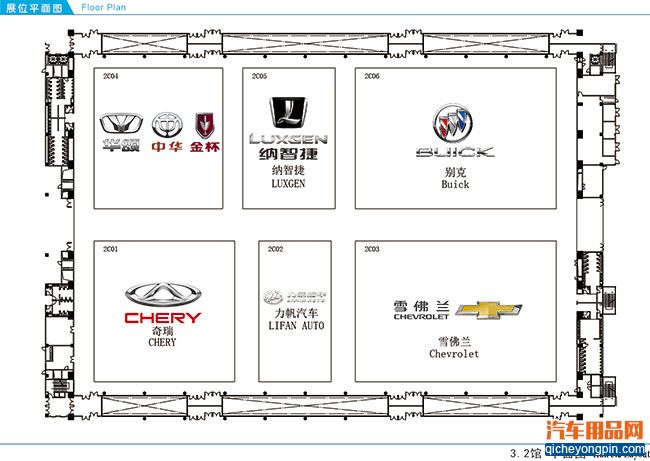Click the Luxgen emblem logo
Viewport: 650px width, 461px height.
point(288,113)
